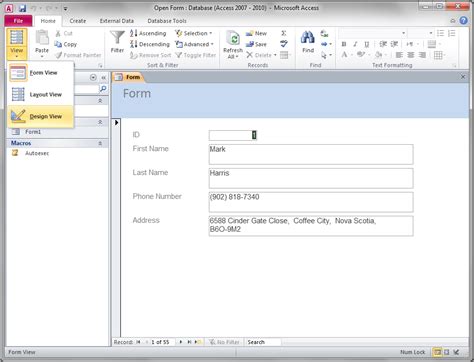Open the External Data ribbon tab
Image resolution: width=474 pixels, height=362 pixels.
pyautogui.click(x=117, y=21)
